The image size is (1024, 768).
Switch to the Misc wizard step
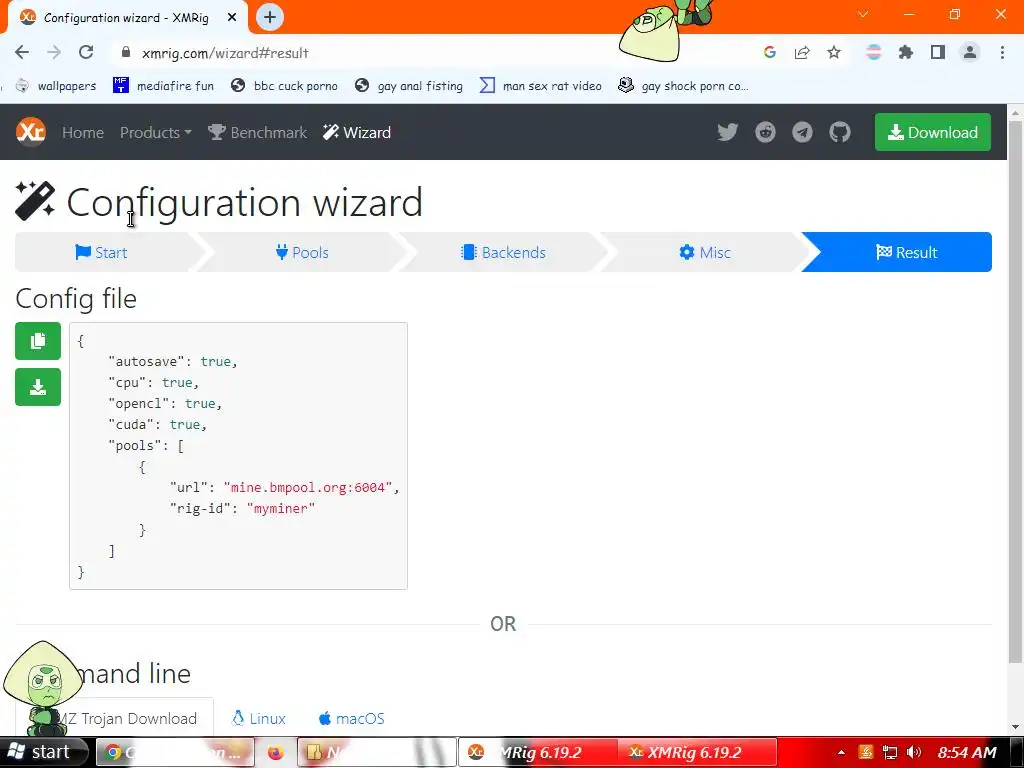pyautogui.click(x=705, y=252)
